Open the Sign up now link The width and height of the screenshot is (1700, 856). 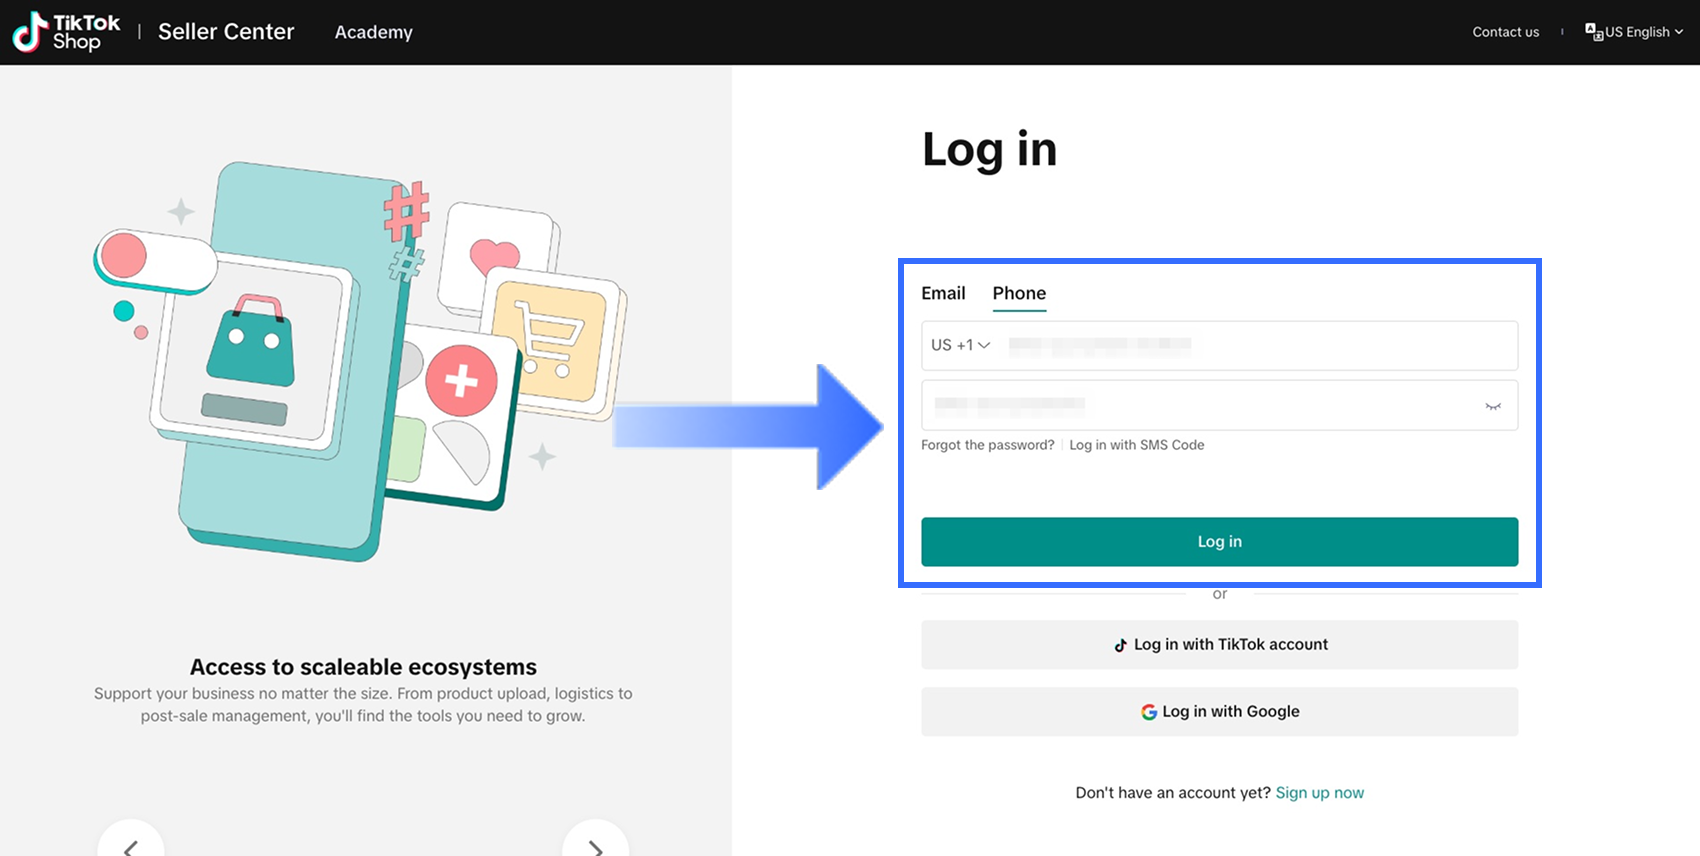click(1319, 793)
